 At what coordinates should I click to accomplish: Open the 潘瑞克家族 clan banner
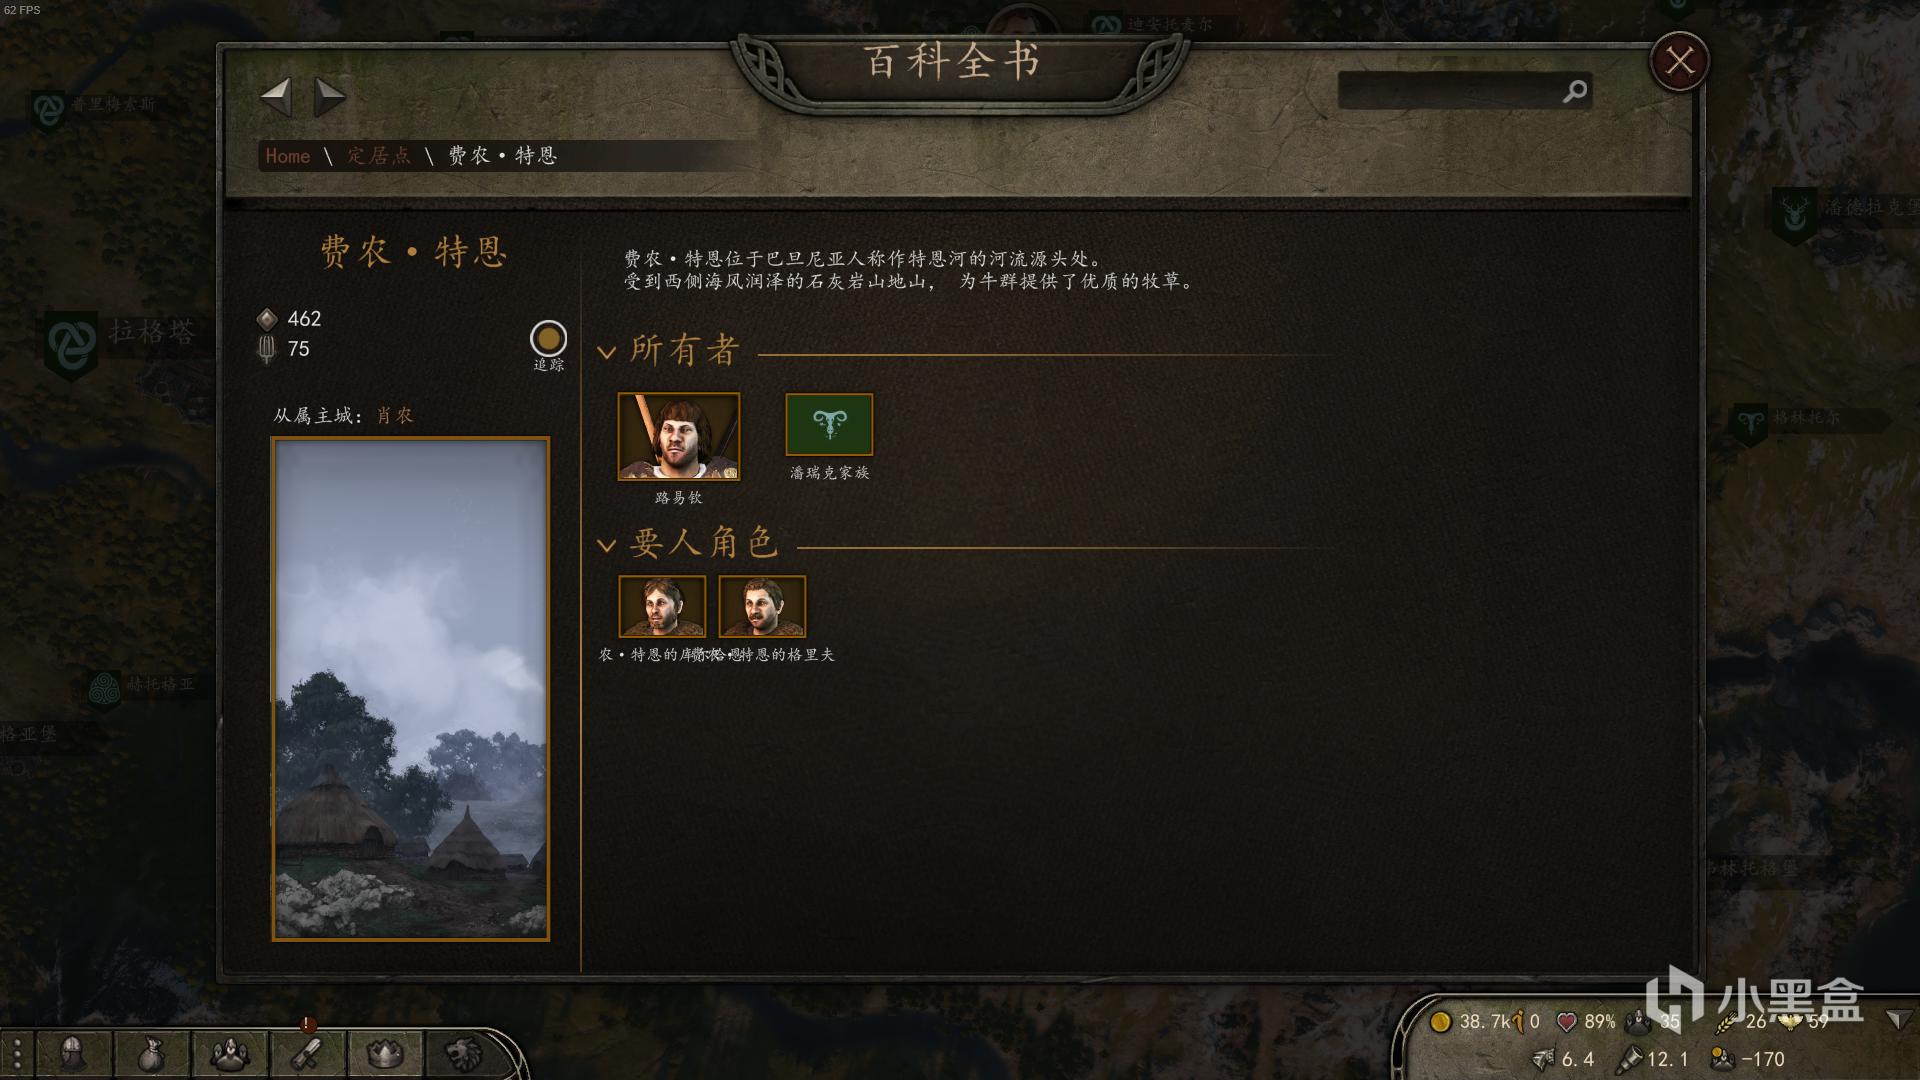(x=829, y=425)
